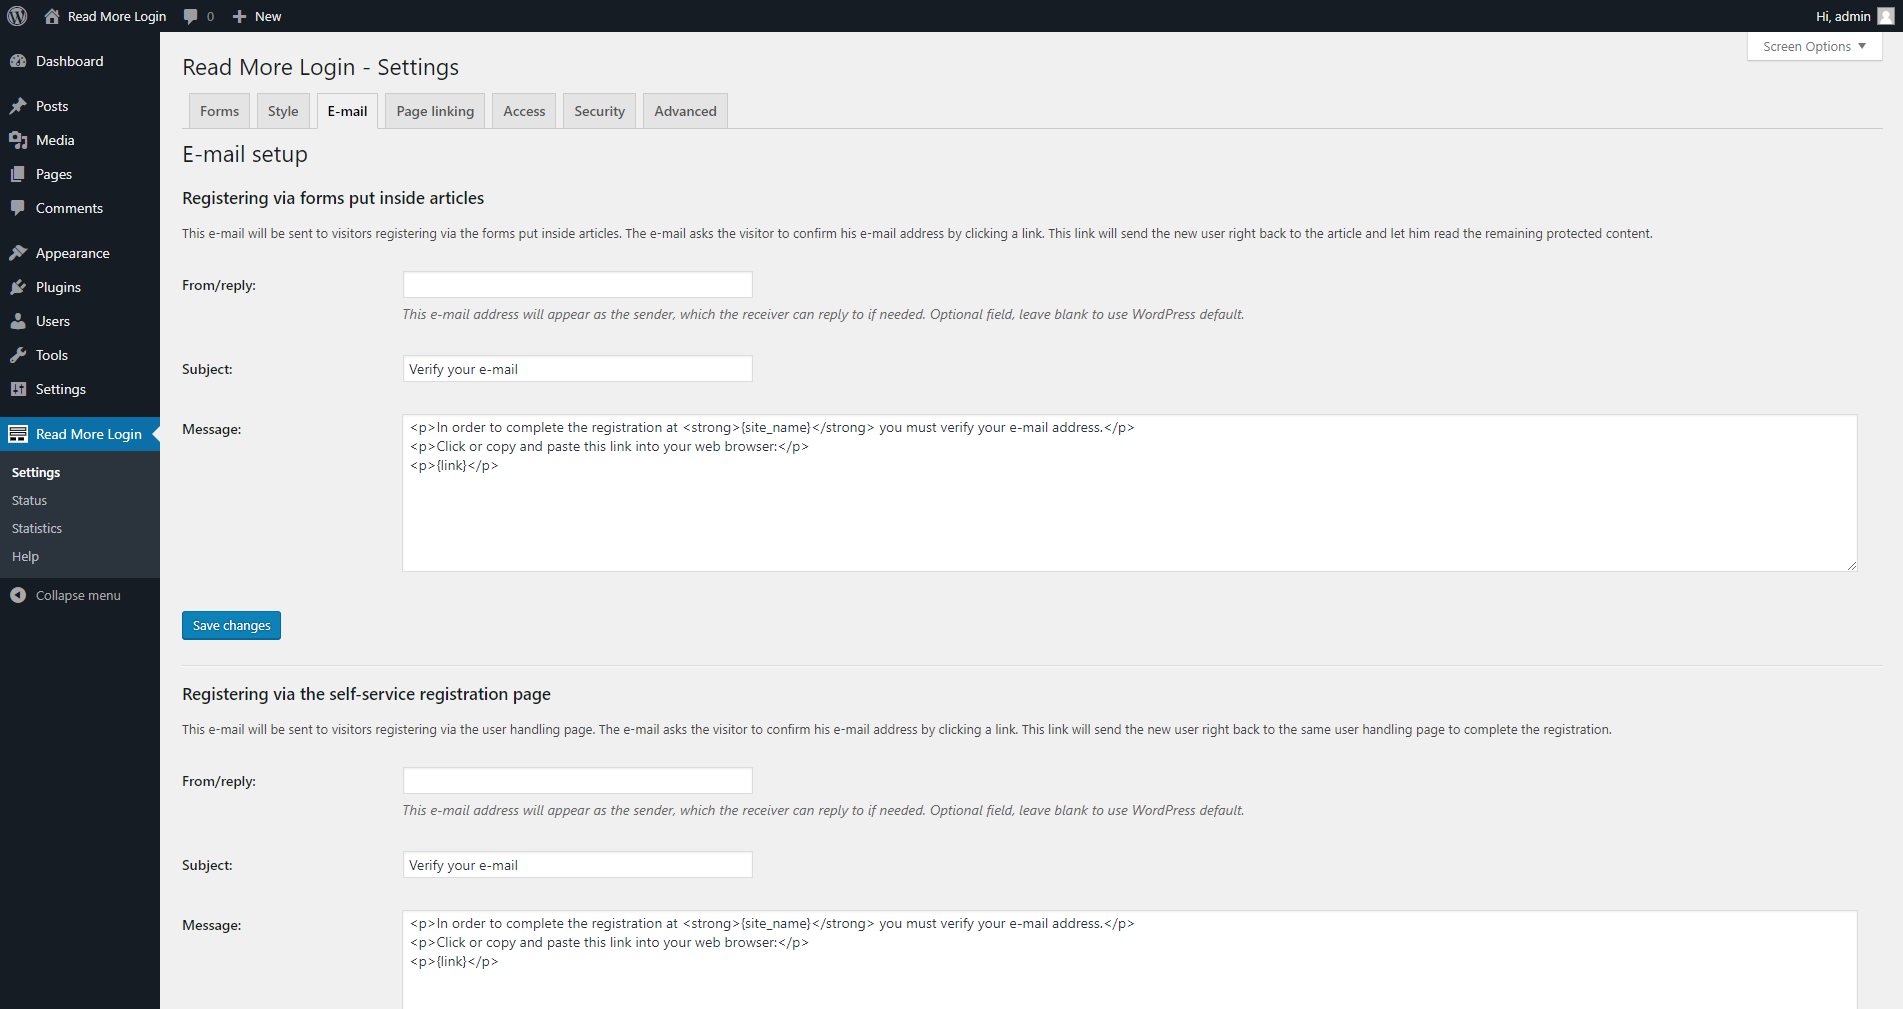Switch to the Forms tab
The height and width of the screenshot is (1009, 1903).
tap(218, 110)
